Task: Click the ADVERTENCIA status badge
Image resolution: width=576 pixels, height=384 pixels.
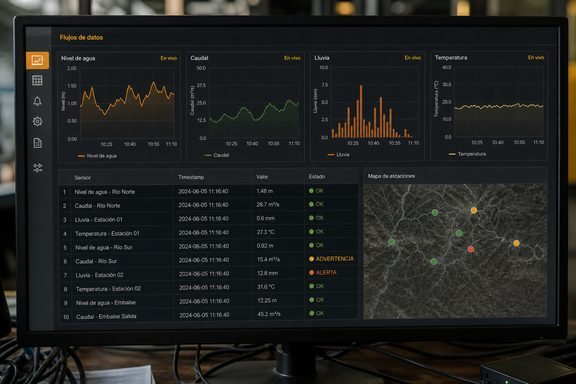Action: click(x=331, y=259)
